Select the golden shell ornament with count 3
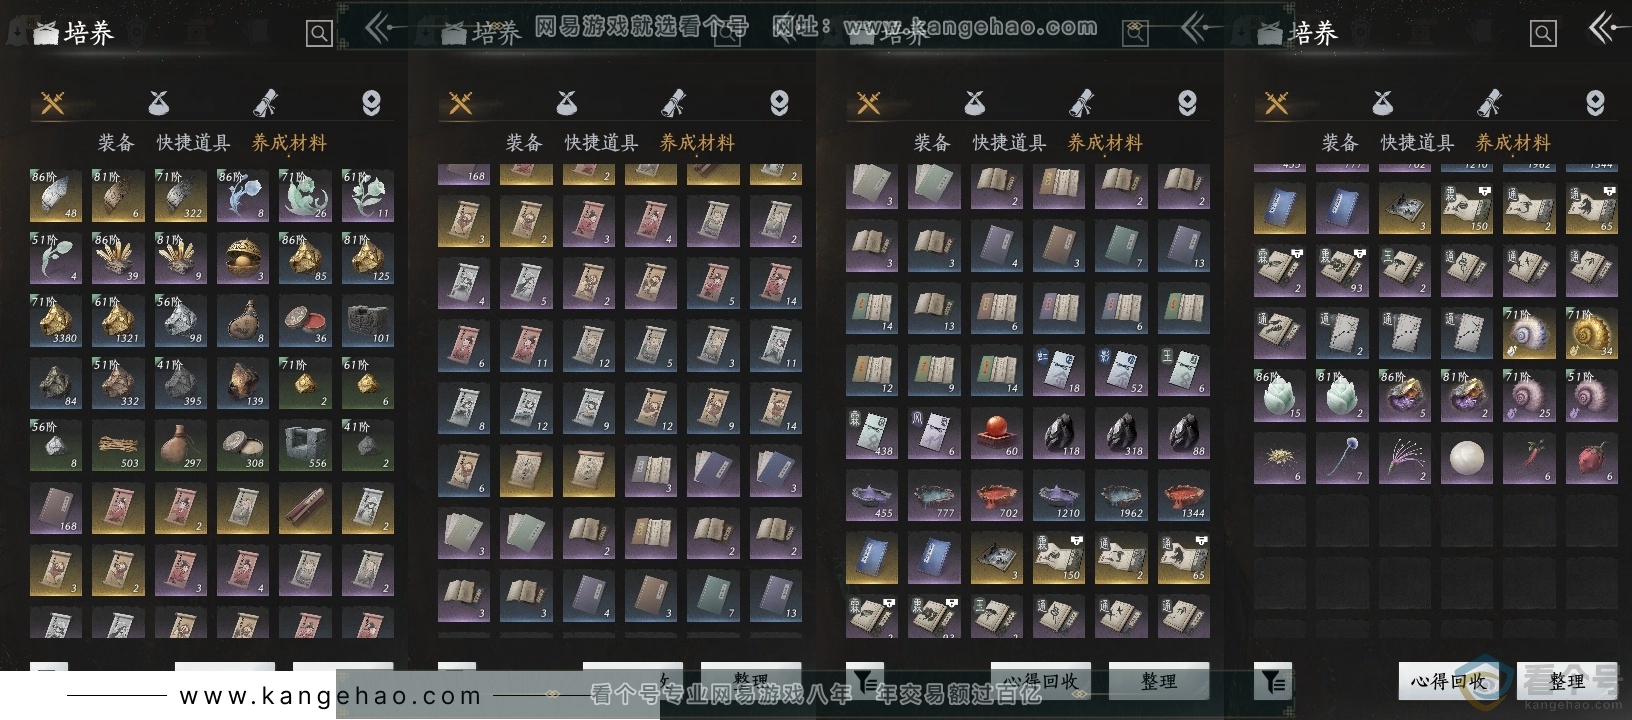 point(243,259)
